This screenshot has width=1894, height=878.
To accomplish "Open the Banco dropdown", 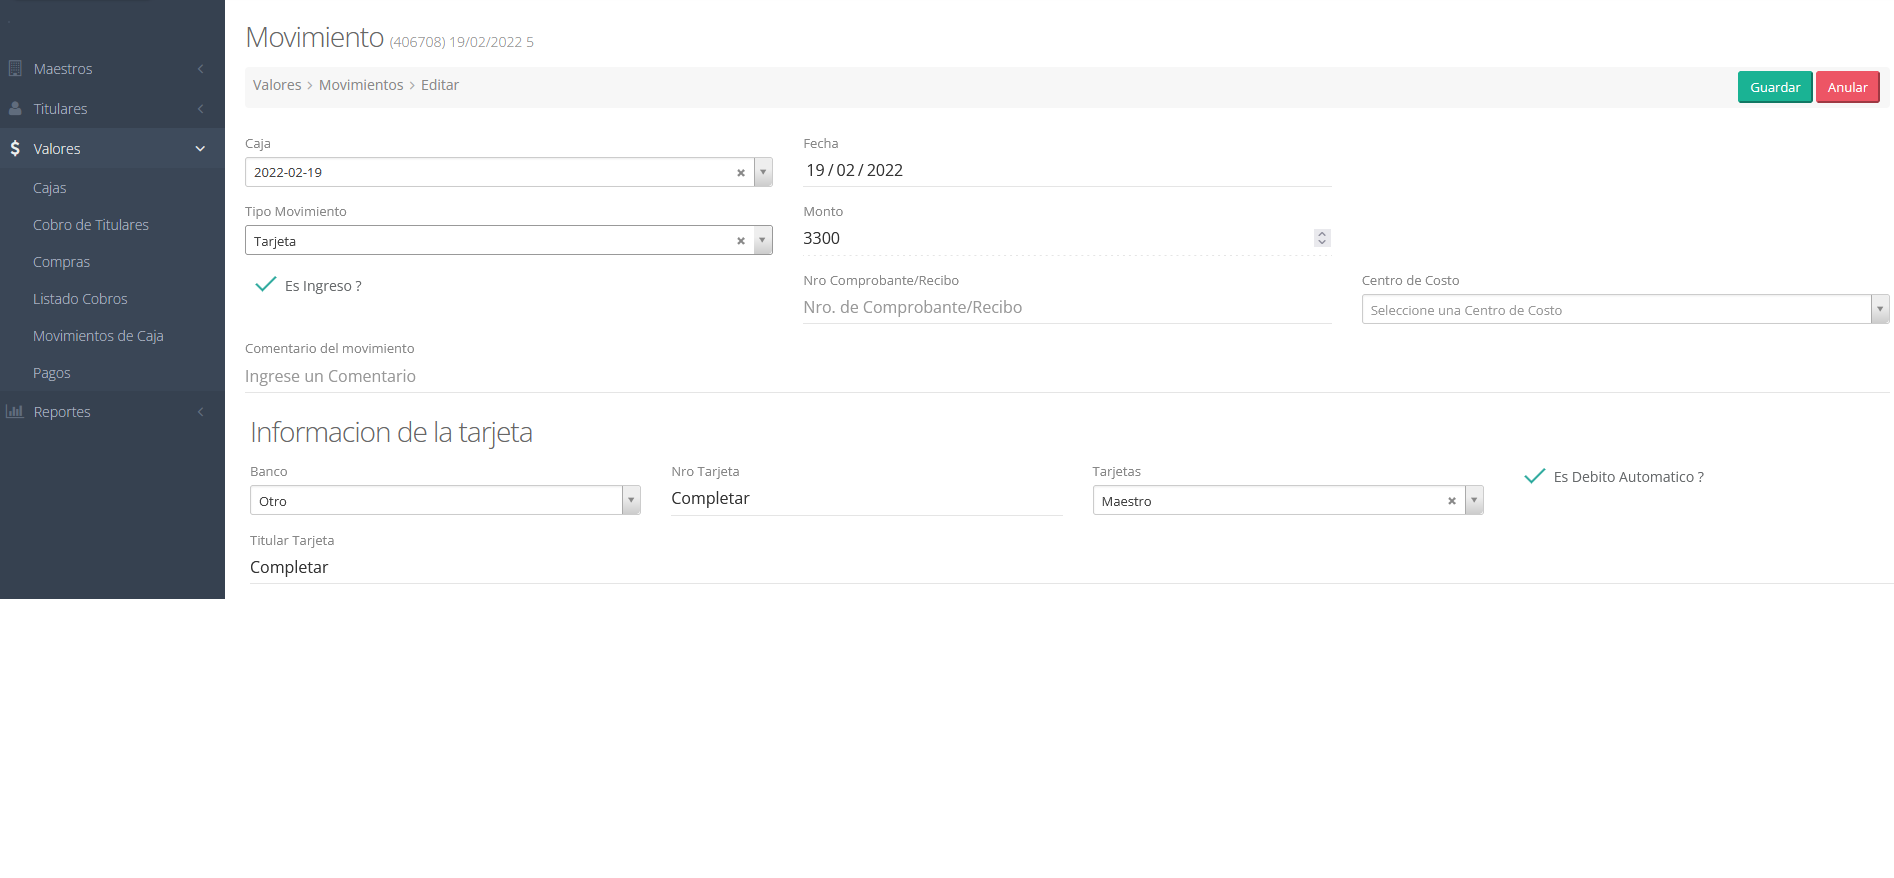I will [631, 500].
